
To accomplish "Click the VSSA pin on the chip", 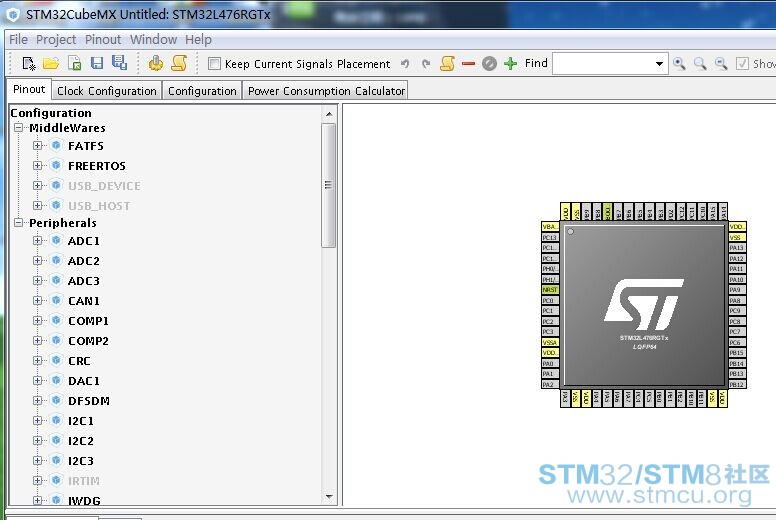I will pyautogui.click(x=550, y=342).
